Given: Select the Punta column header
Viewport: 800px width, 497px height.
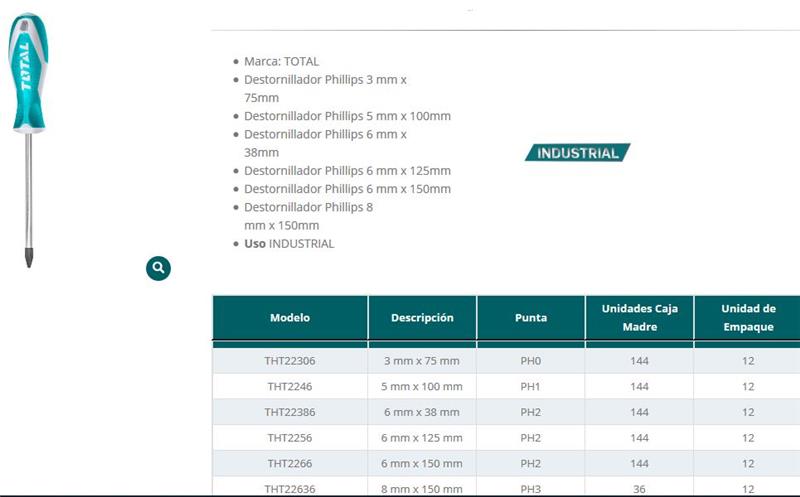Looking at the screenshot, I should pyautogui.click(x=531, y=317).
